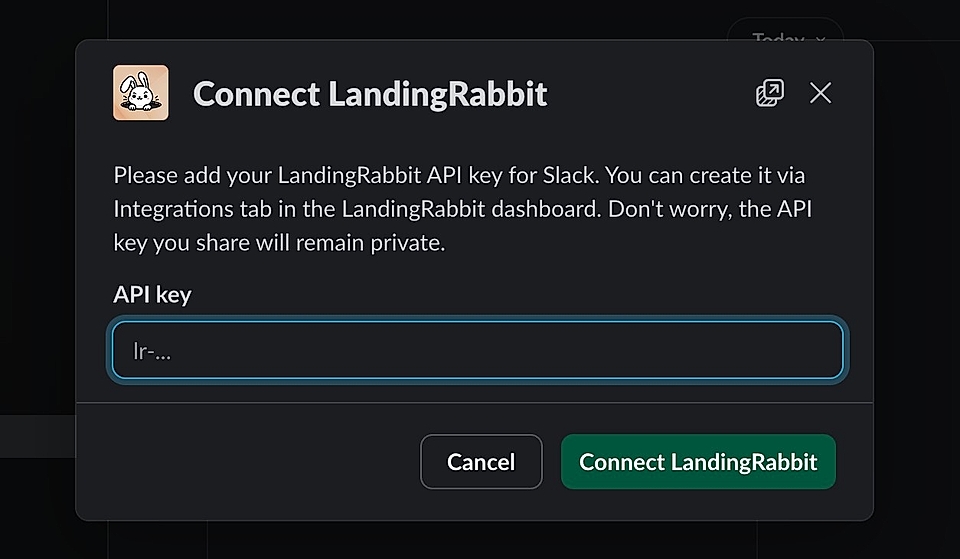Click the green Connect LandingRabbit button
Viewport: 960px width, 559px height.
point(698,462)
